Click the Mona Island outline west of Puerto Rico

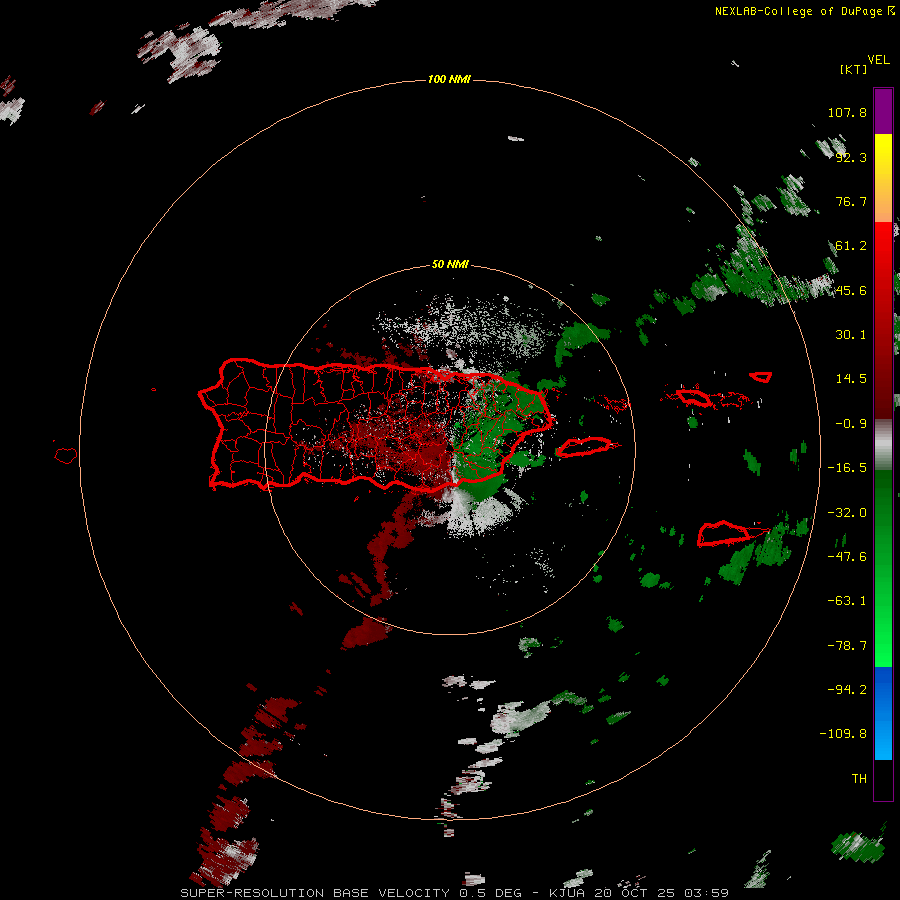point(66,456)
